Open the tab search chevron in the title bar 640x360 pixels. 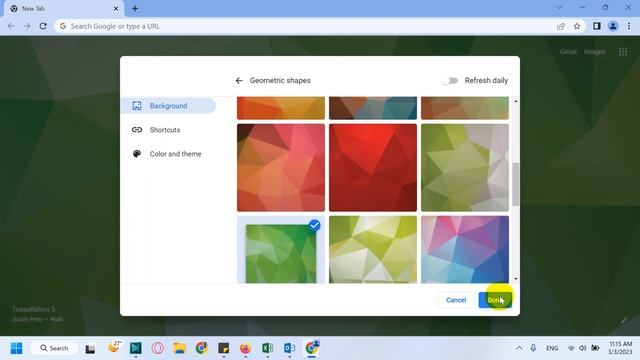click(559, 7)
